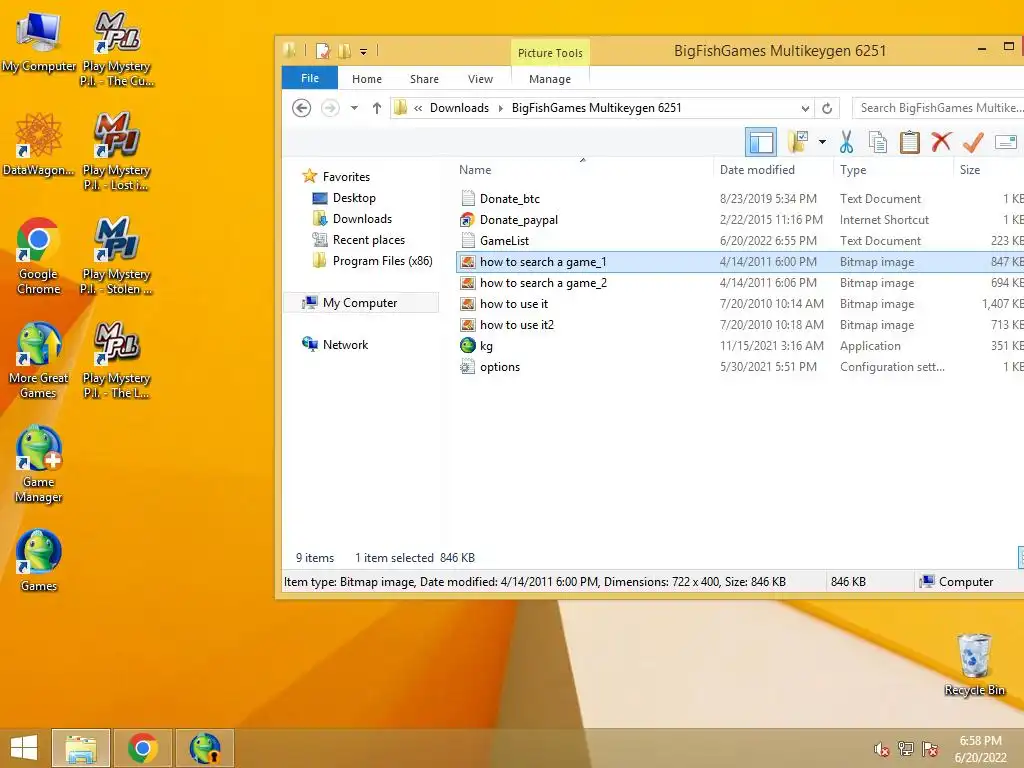Refresh the current folder
The height and width of the screenshot is (768, 1024).
click(x=827, y=108)
